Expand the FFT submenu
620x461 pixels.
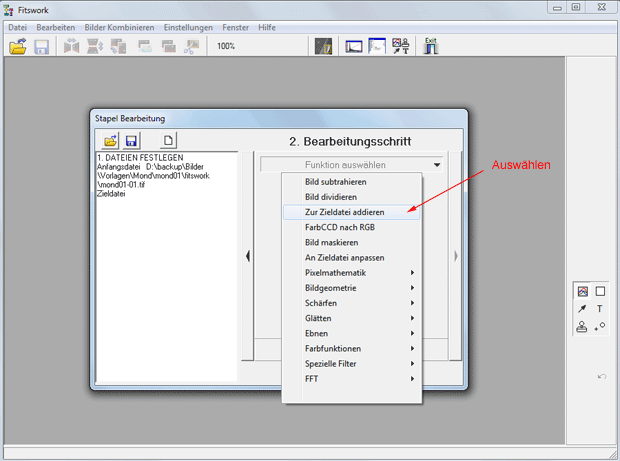coord(352,379)
